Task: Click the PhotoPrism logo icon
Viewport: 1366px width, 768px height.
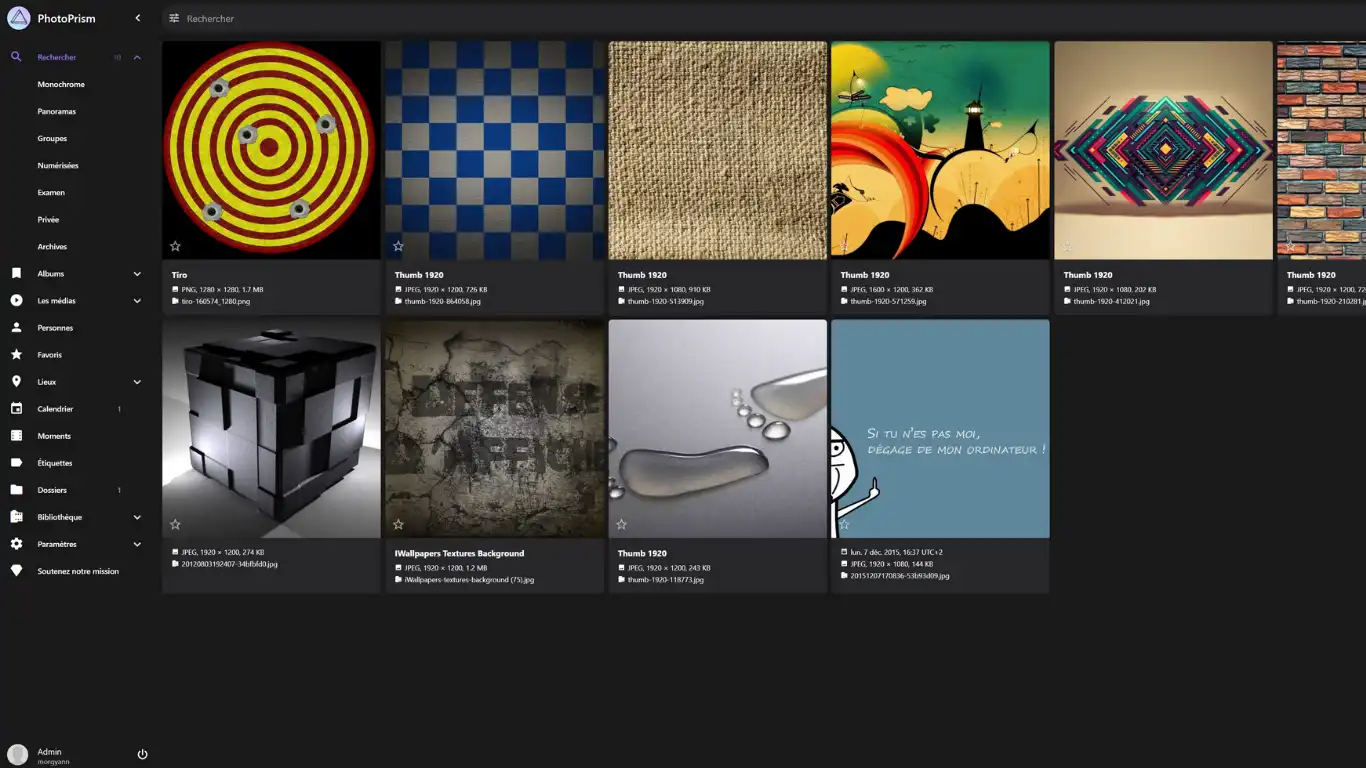Action: [19, 18]
